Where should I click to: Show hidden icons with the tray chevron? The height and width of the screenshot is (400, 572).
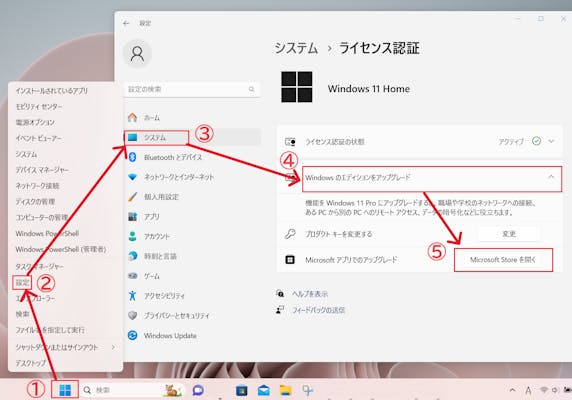point(512,390)
